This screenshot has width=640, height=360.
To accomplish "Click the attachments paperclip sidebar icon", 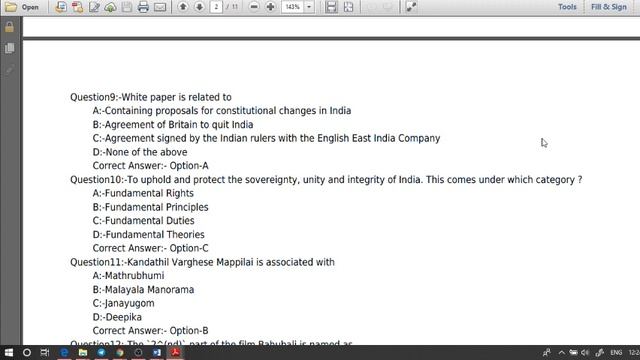I will [9, 70].
